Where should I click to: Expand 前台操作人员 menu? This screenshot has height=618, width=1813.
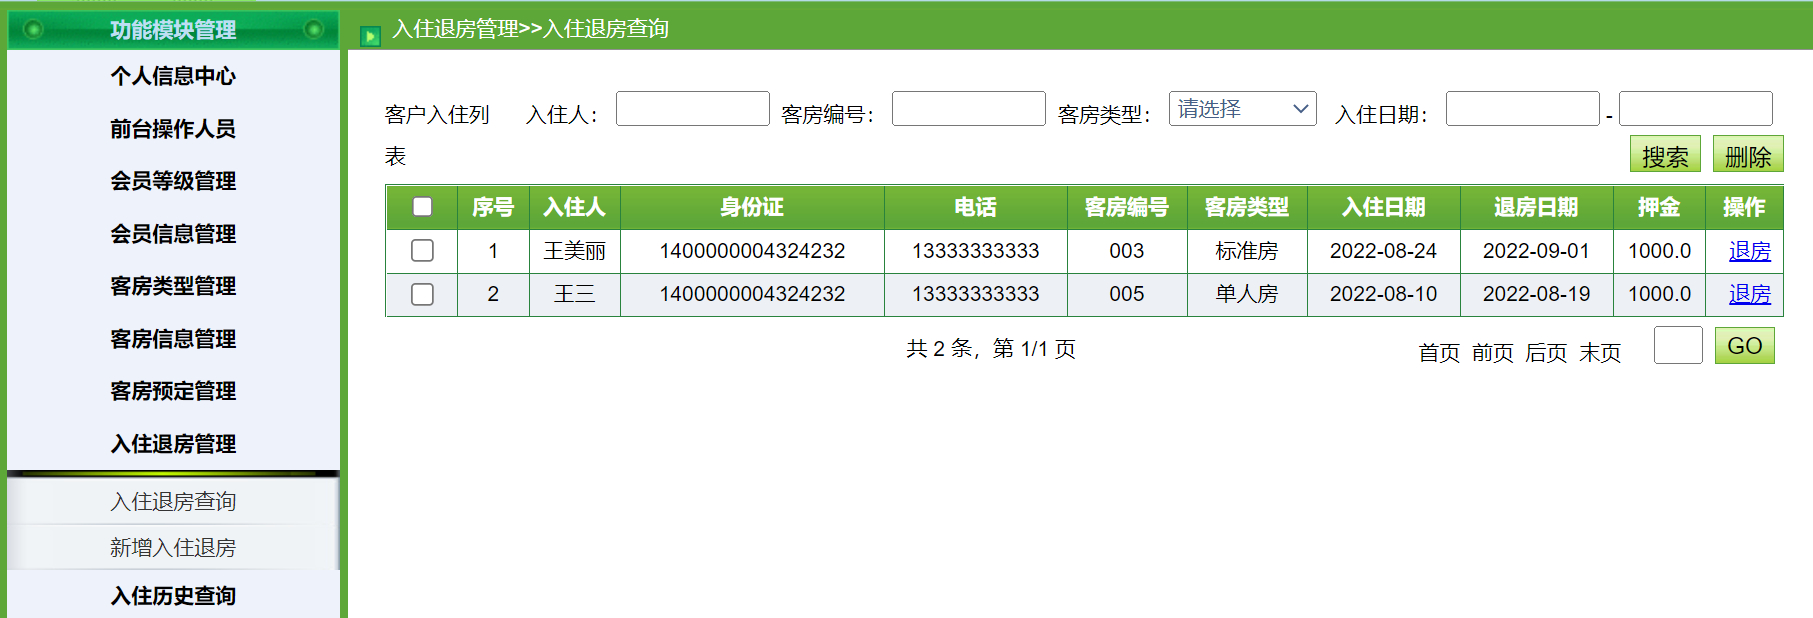tap(173, 129)
